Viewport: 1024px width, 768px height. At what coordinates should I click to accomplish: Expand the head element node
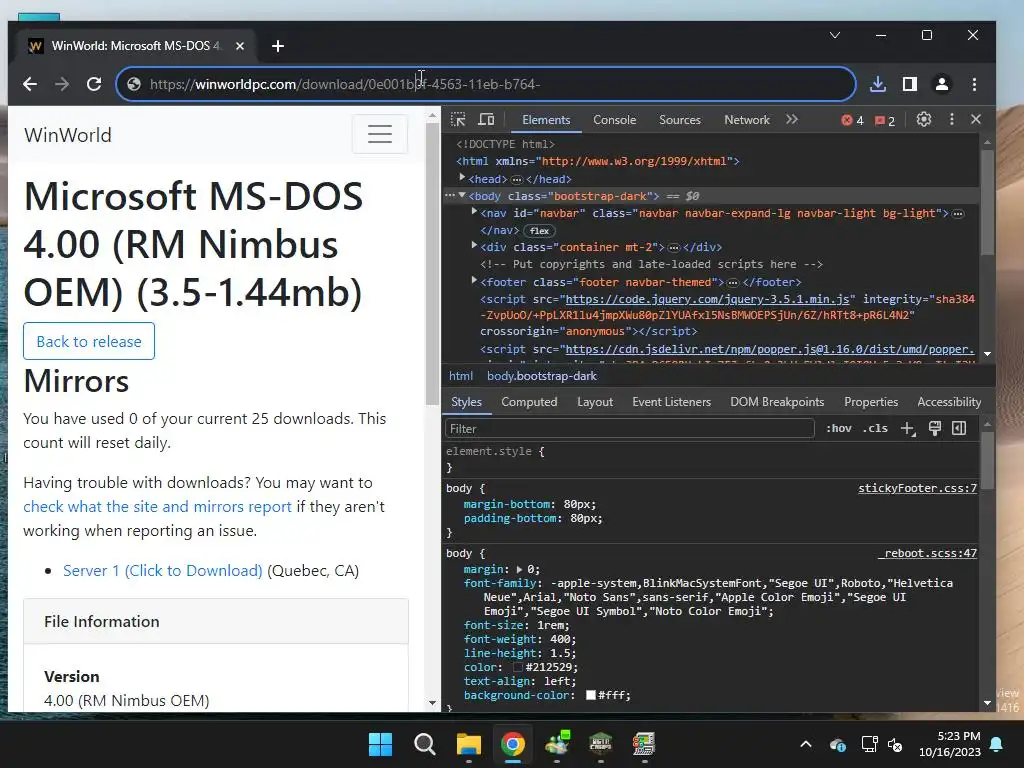[462, 178]
